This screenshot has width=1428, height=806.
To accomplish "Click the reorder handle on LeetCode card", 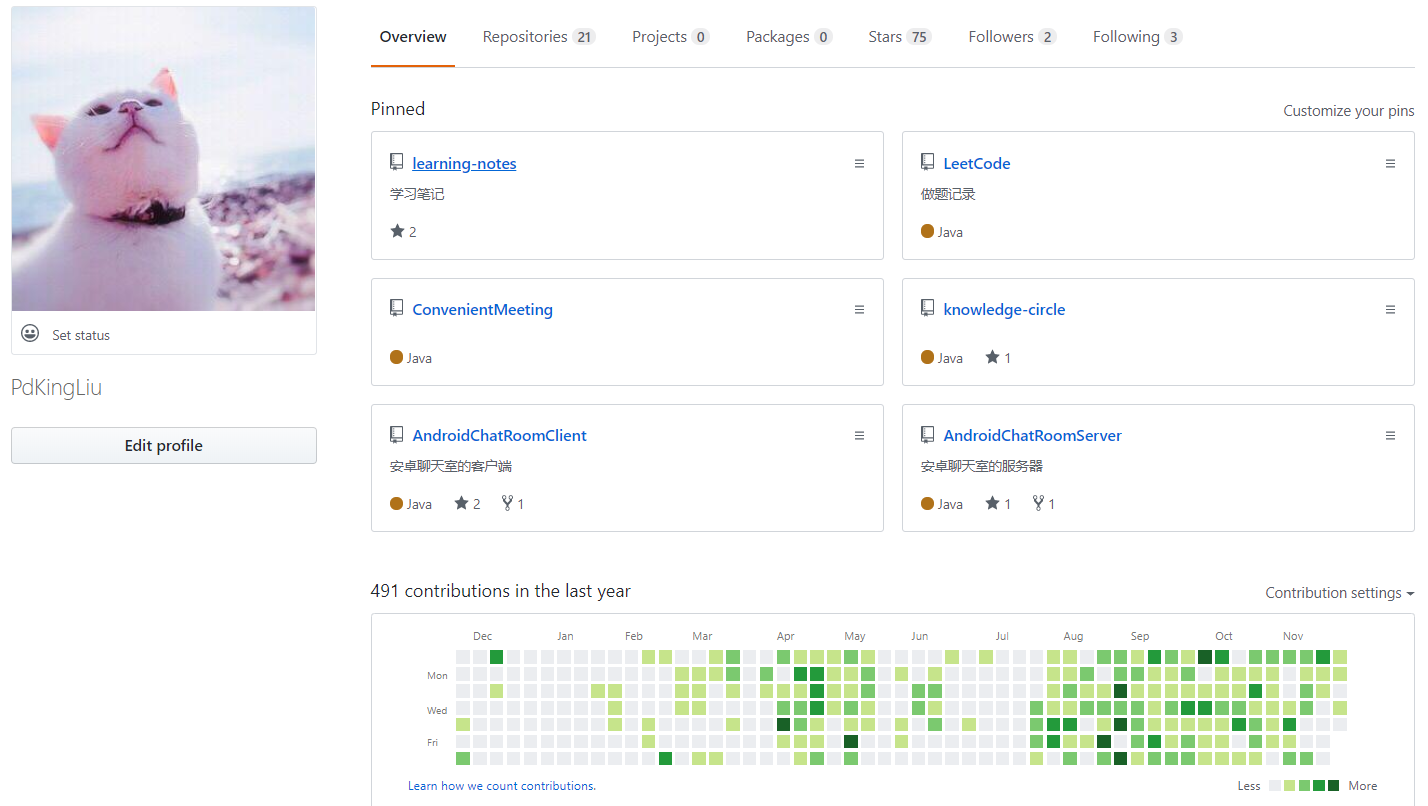I will [1390, 163].
